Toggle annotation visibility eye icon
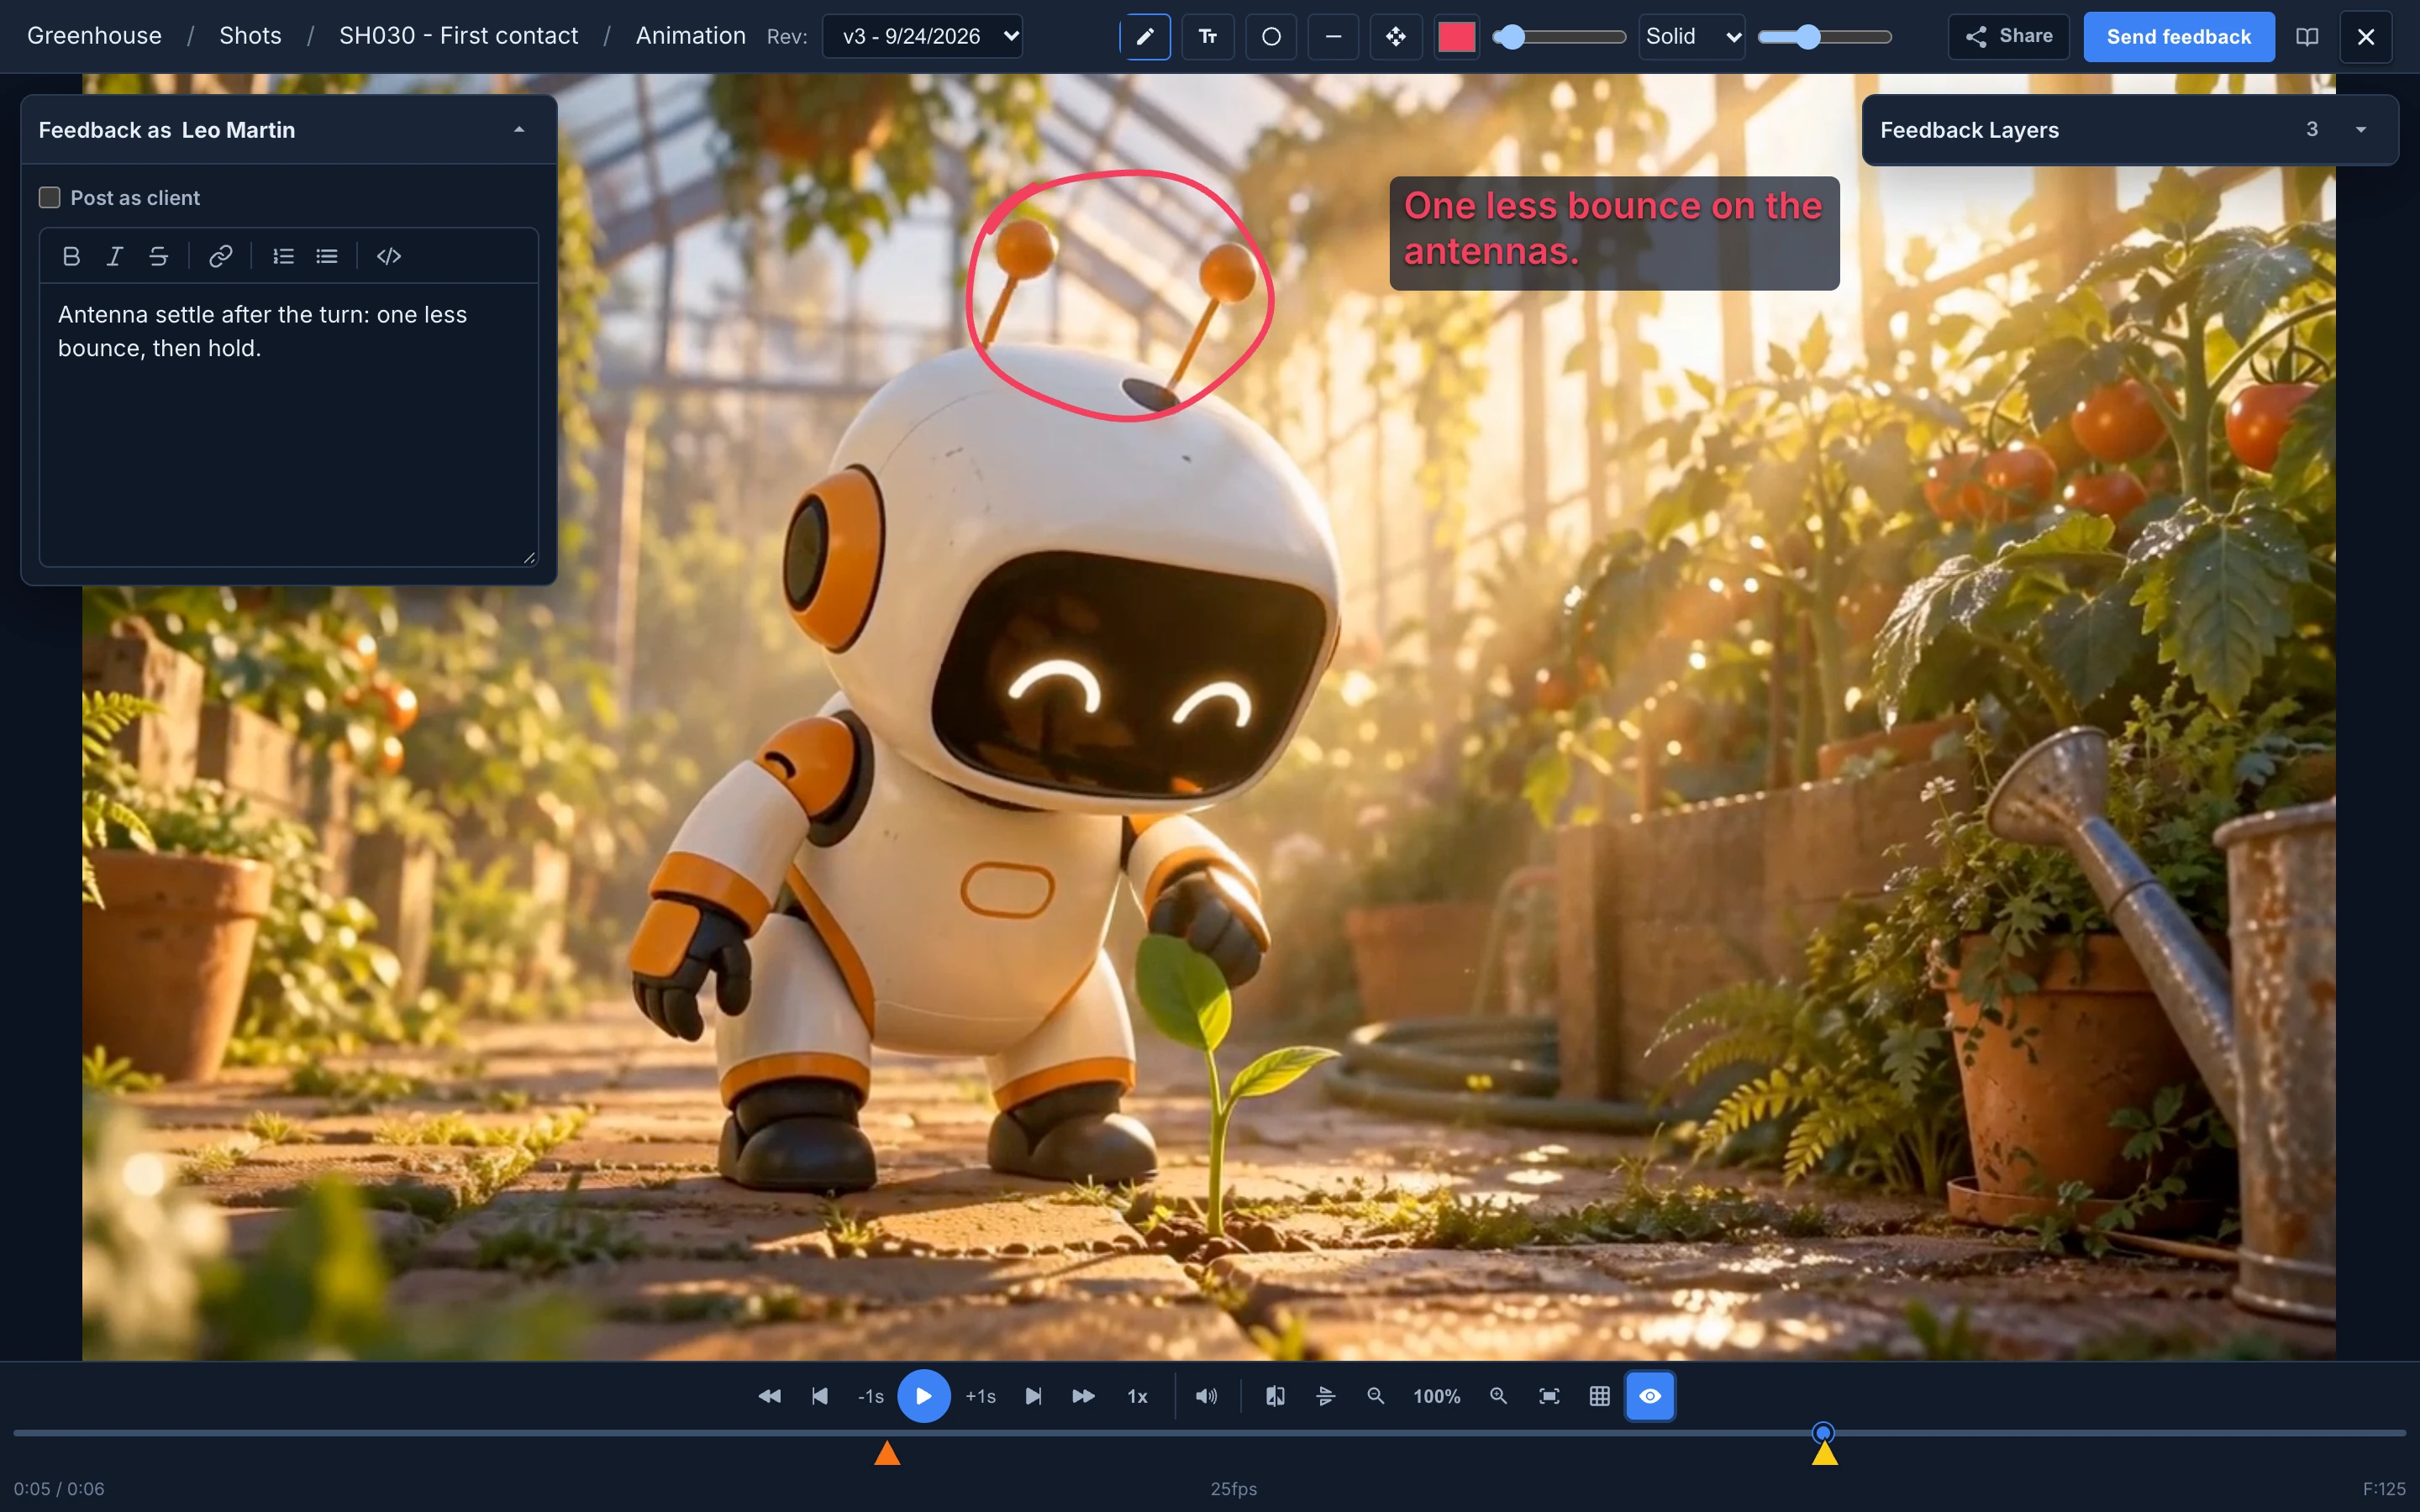2420x1512 pixels. [1651, 1396]
